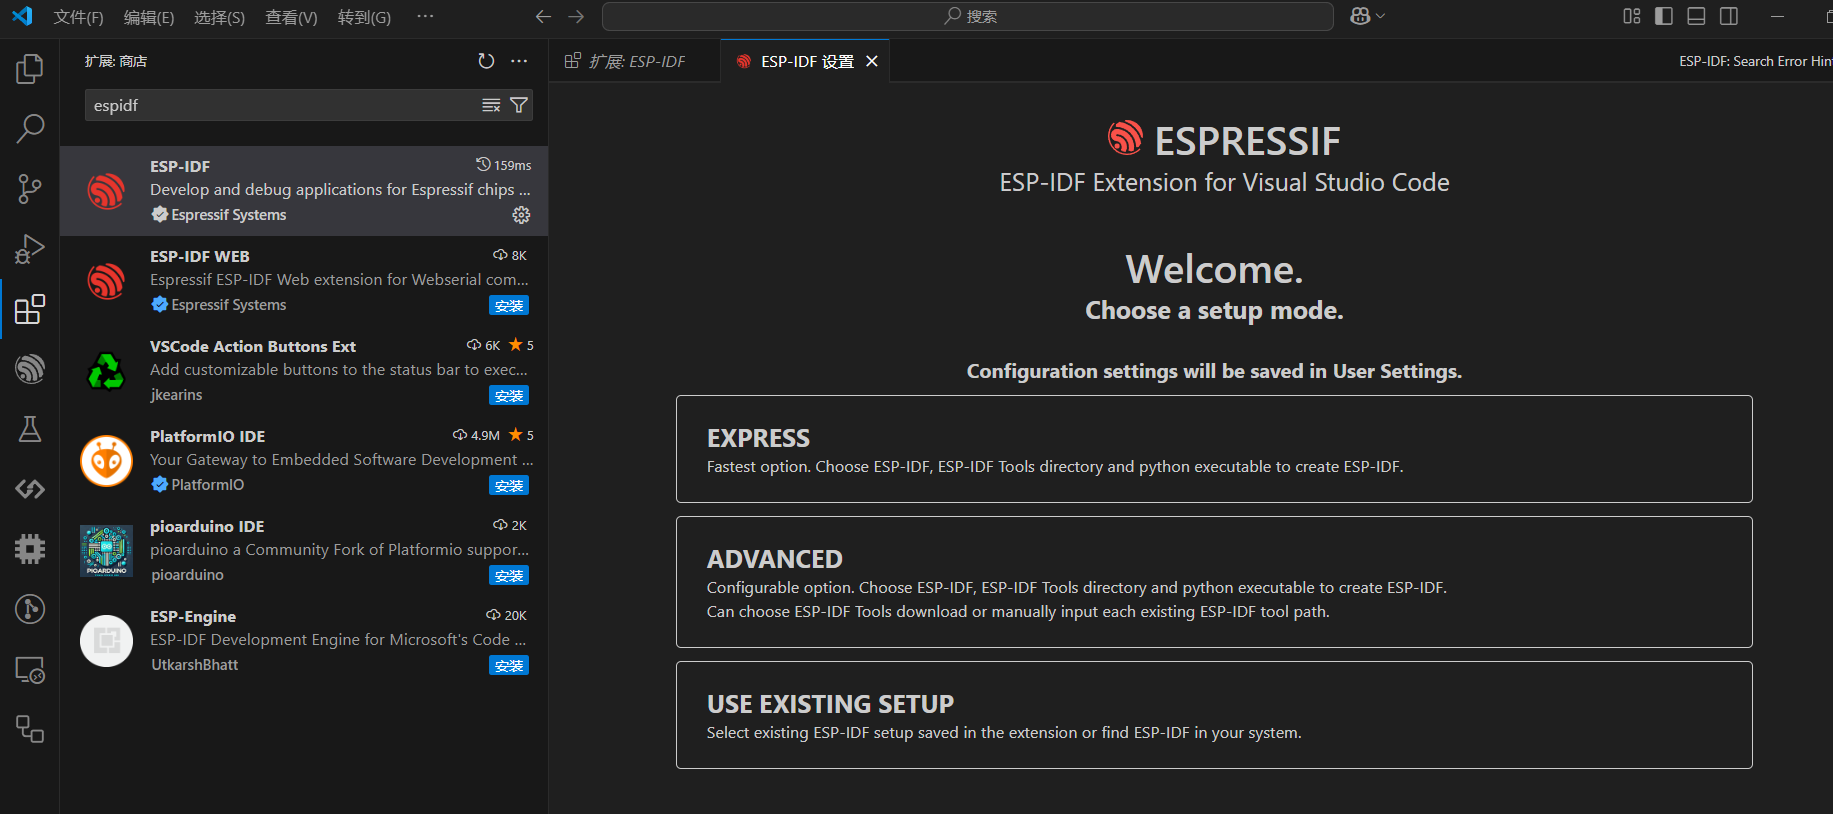Toggle the secondary side bar layout

(x=1728, y=16)
